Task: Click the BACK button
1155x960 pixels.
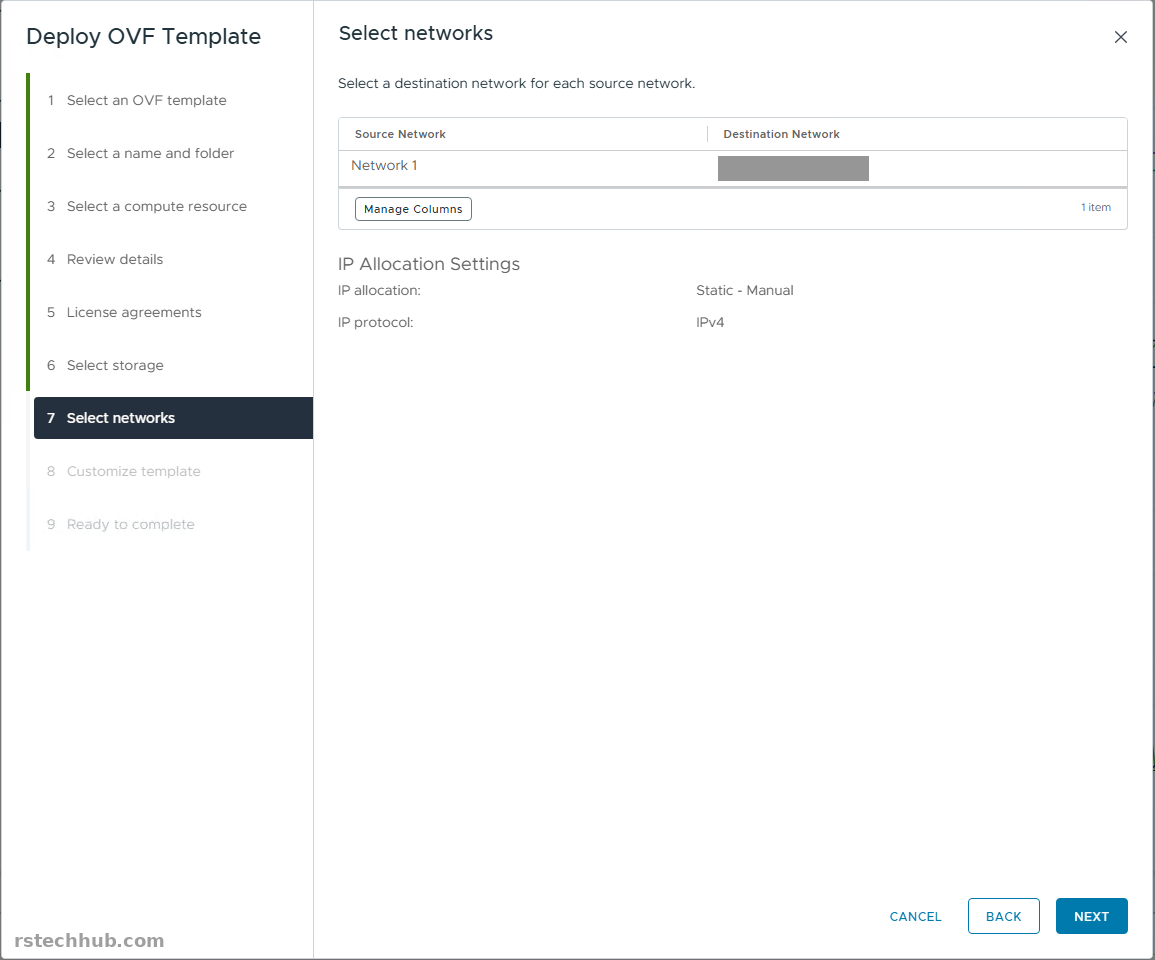Action: click(1003, 916)
